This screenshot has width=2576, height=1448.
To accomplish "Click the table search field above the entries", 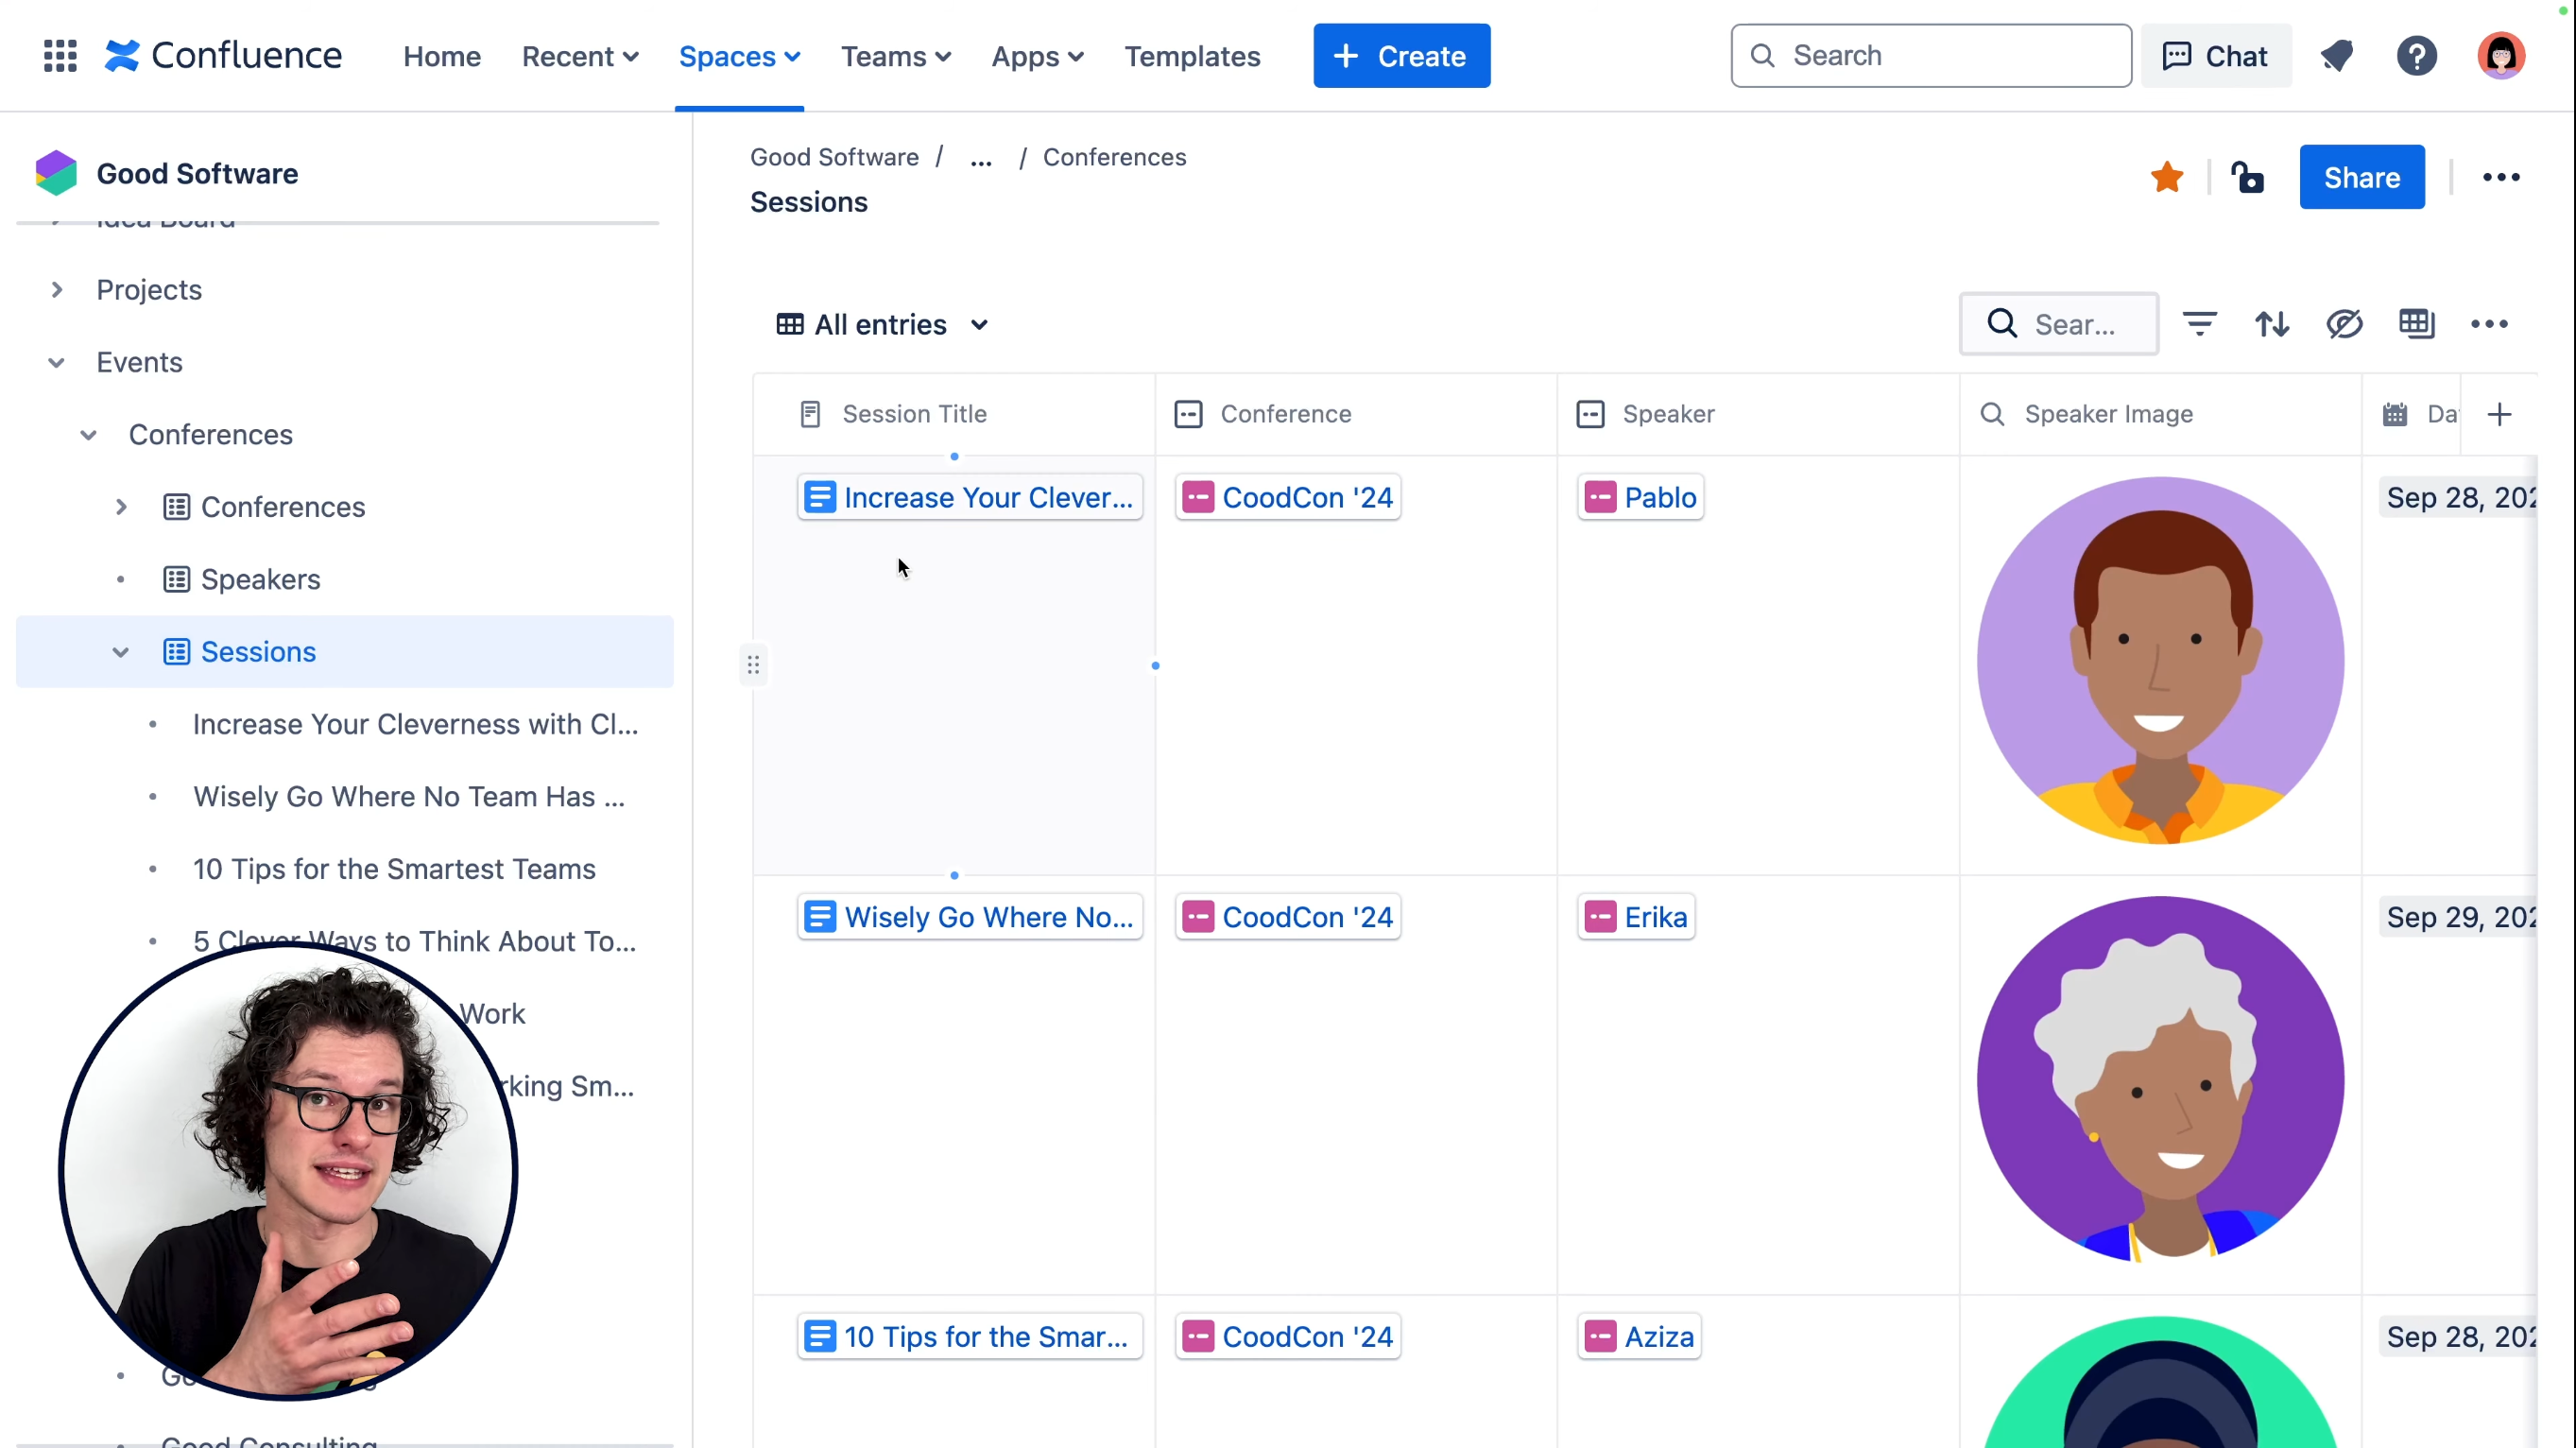I will [x=2060, y=324].
